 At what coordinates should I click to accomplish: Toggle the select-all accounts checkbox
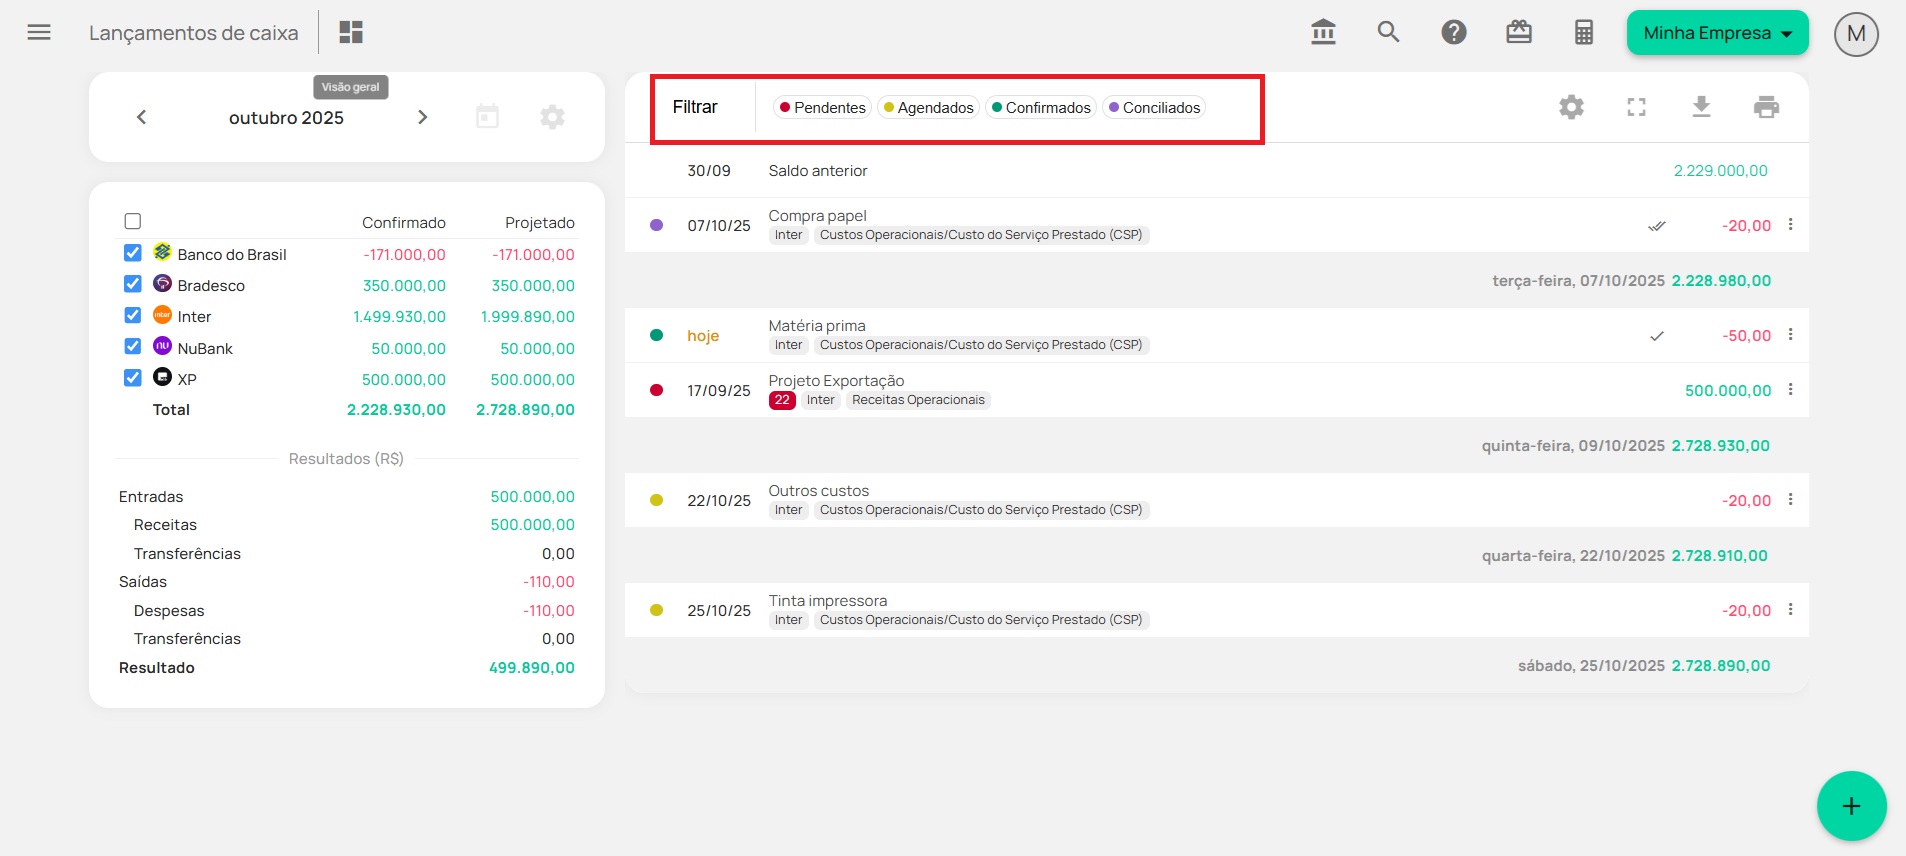pyautogui.click(x=133, y=221)
